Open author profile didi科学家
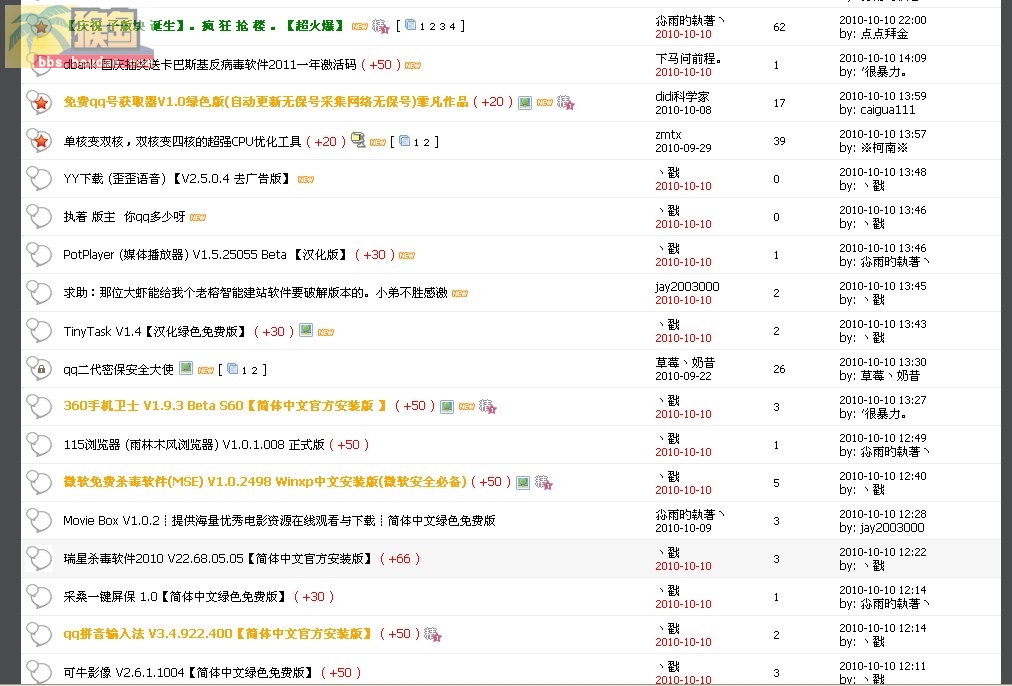Screen dimensions: 1012x686 click(682, 97)
